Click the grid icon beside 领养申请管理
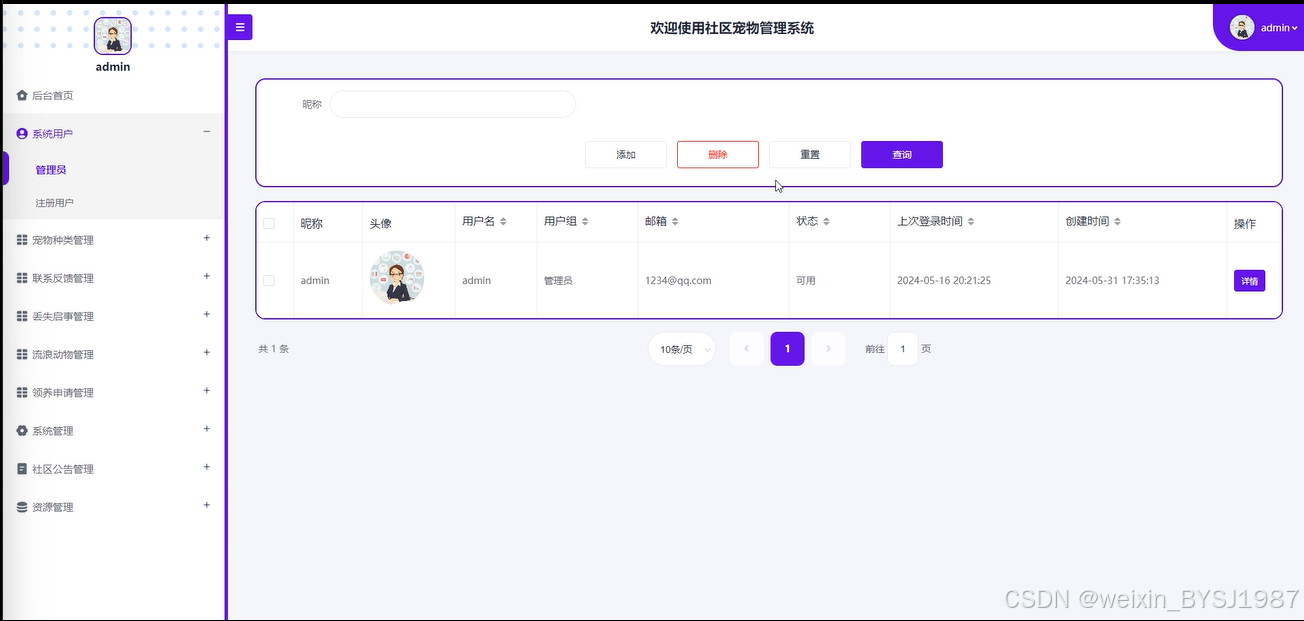The image size is (1304, 621). (x=22, y=393)
